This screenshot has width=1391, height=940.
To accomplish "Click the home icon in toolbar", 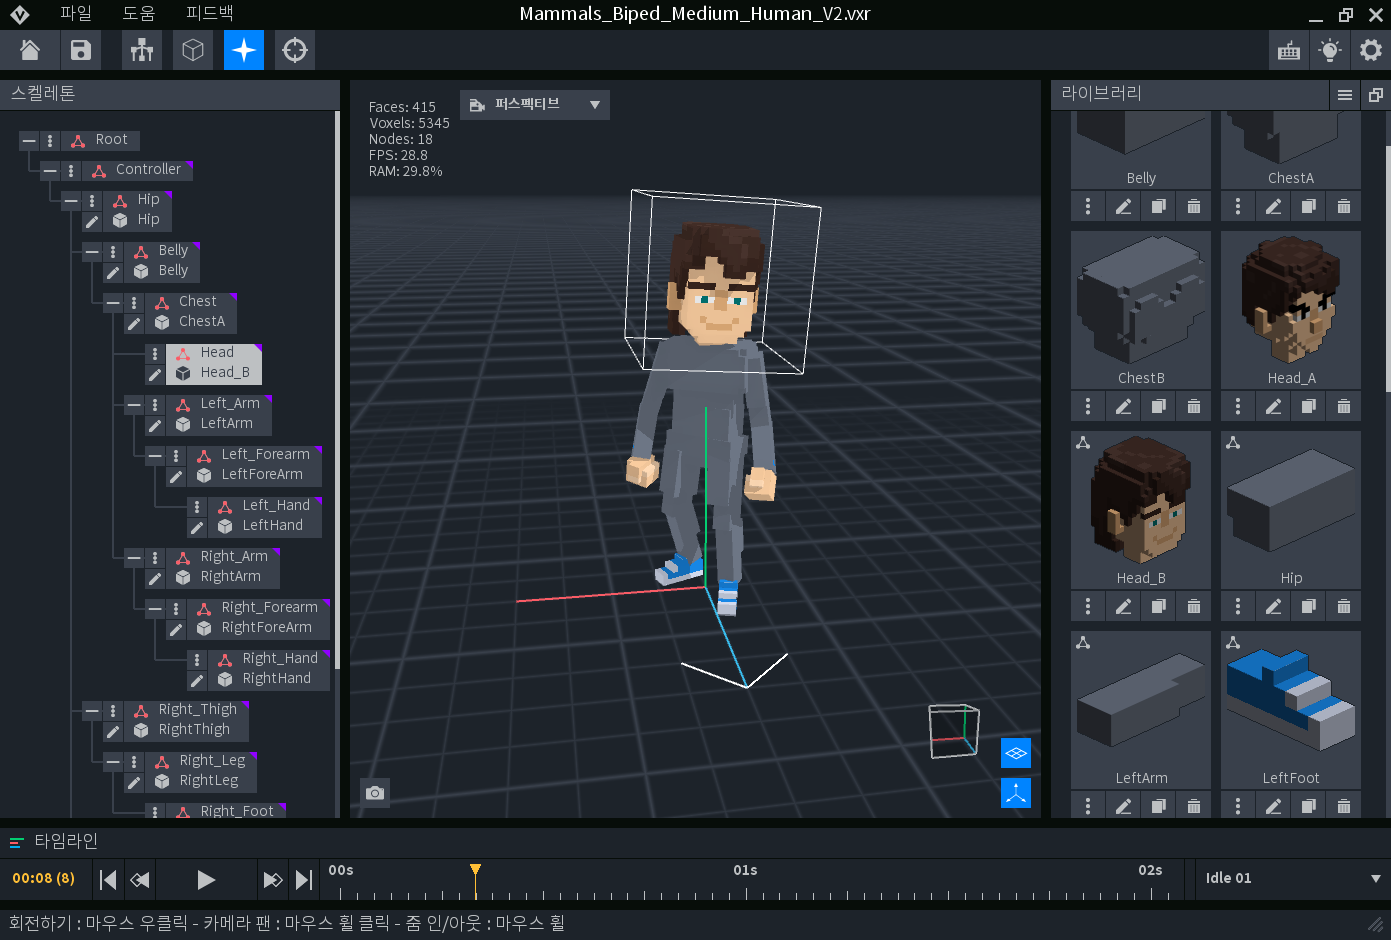I will (x=30, y=50).
